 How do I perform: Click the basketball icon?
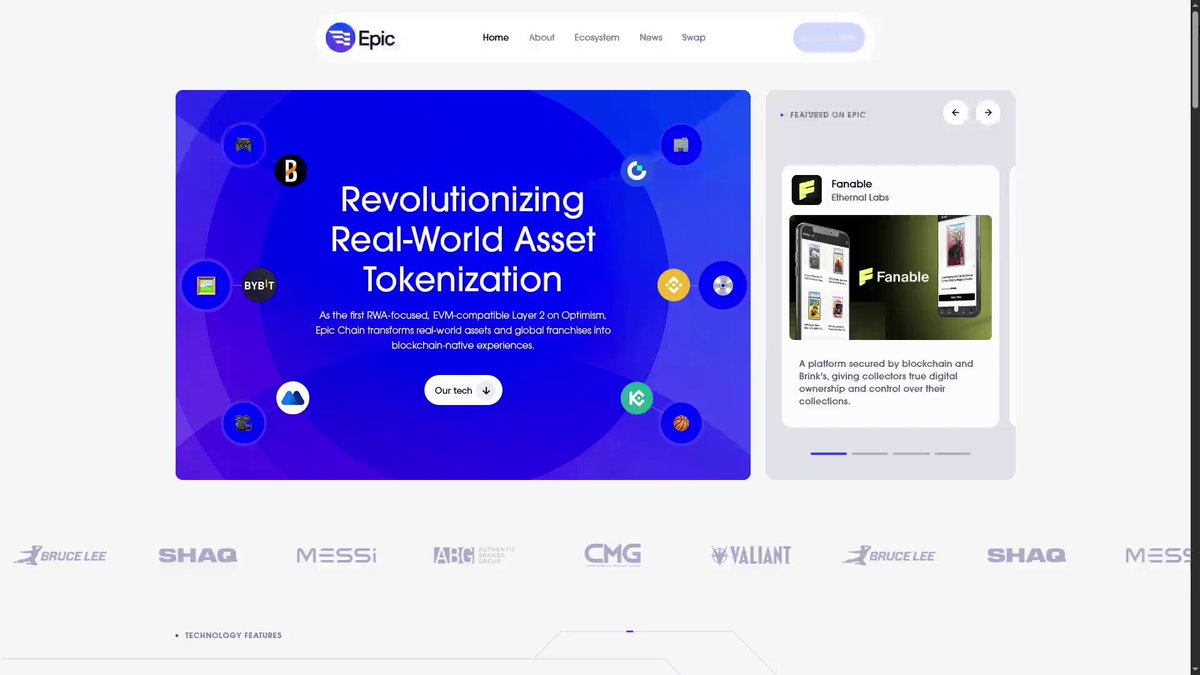click(x=681, y=423)
